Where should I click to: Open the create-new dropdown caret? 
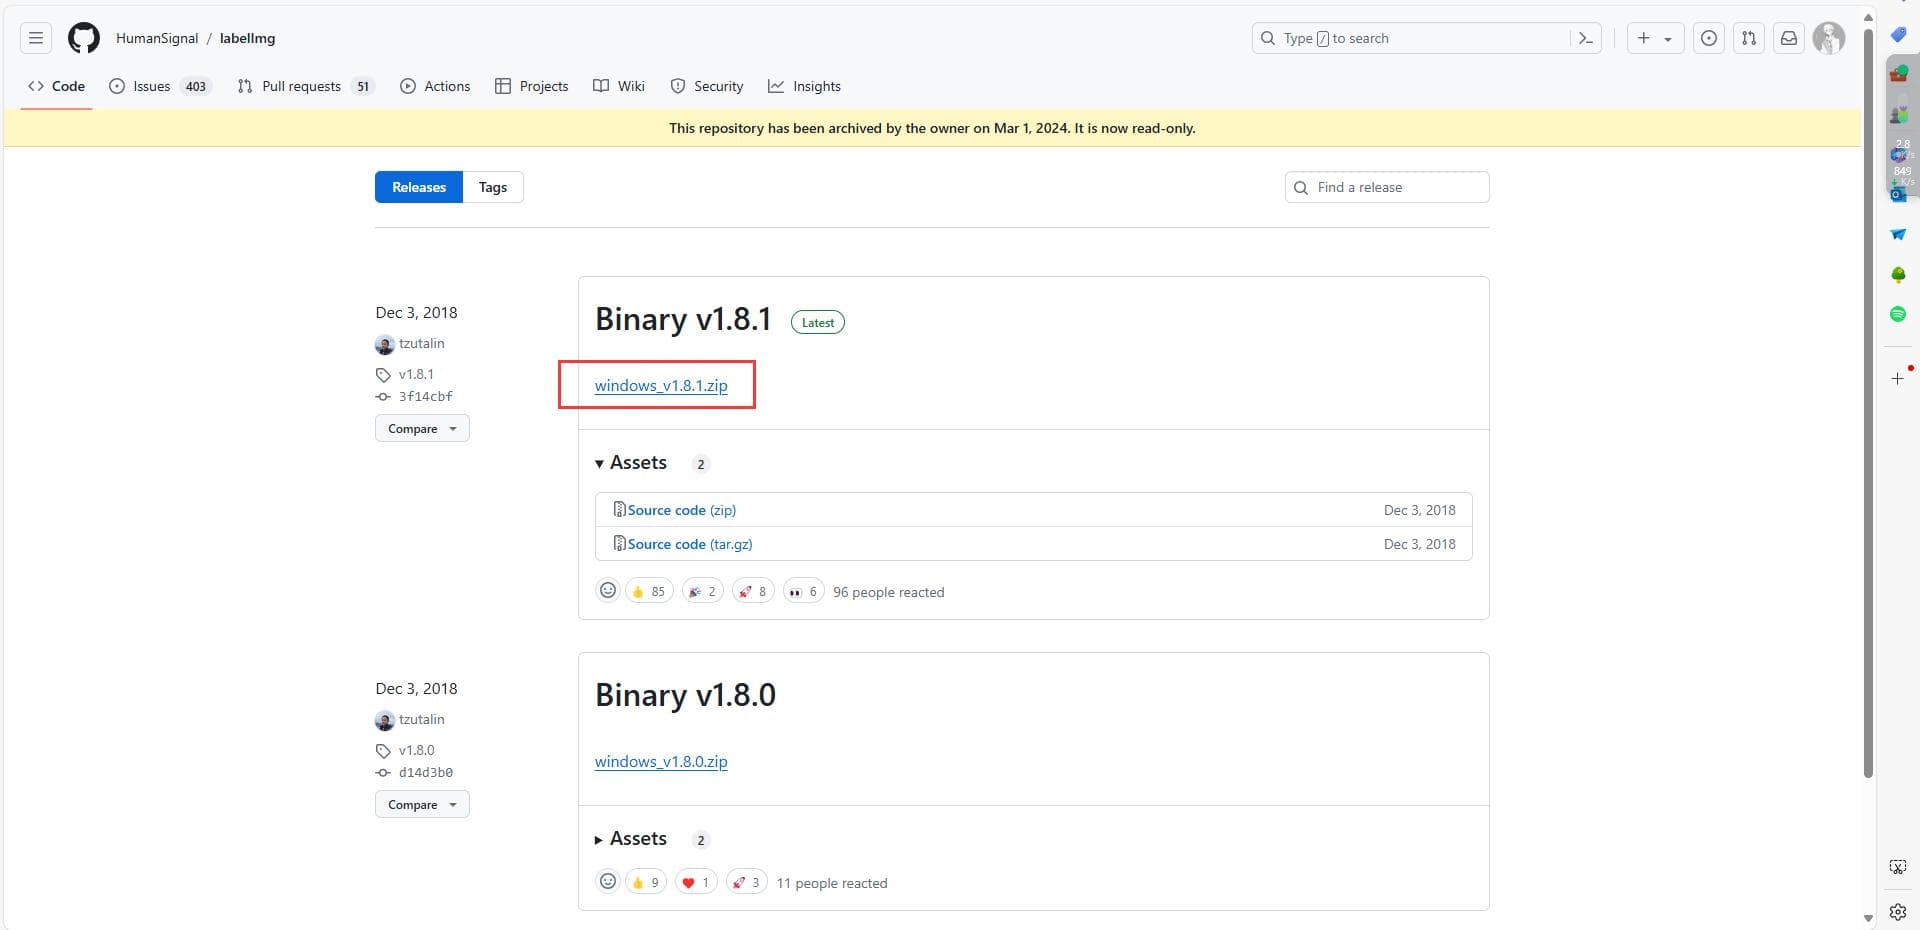1668,39
